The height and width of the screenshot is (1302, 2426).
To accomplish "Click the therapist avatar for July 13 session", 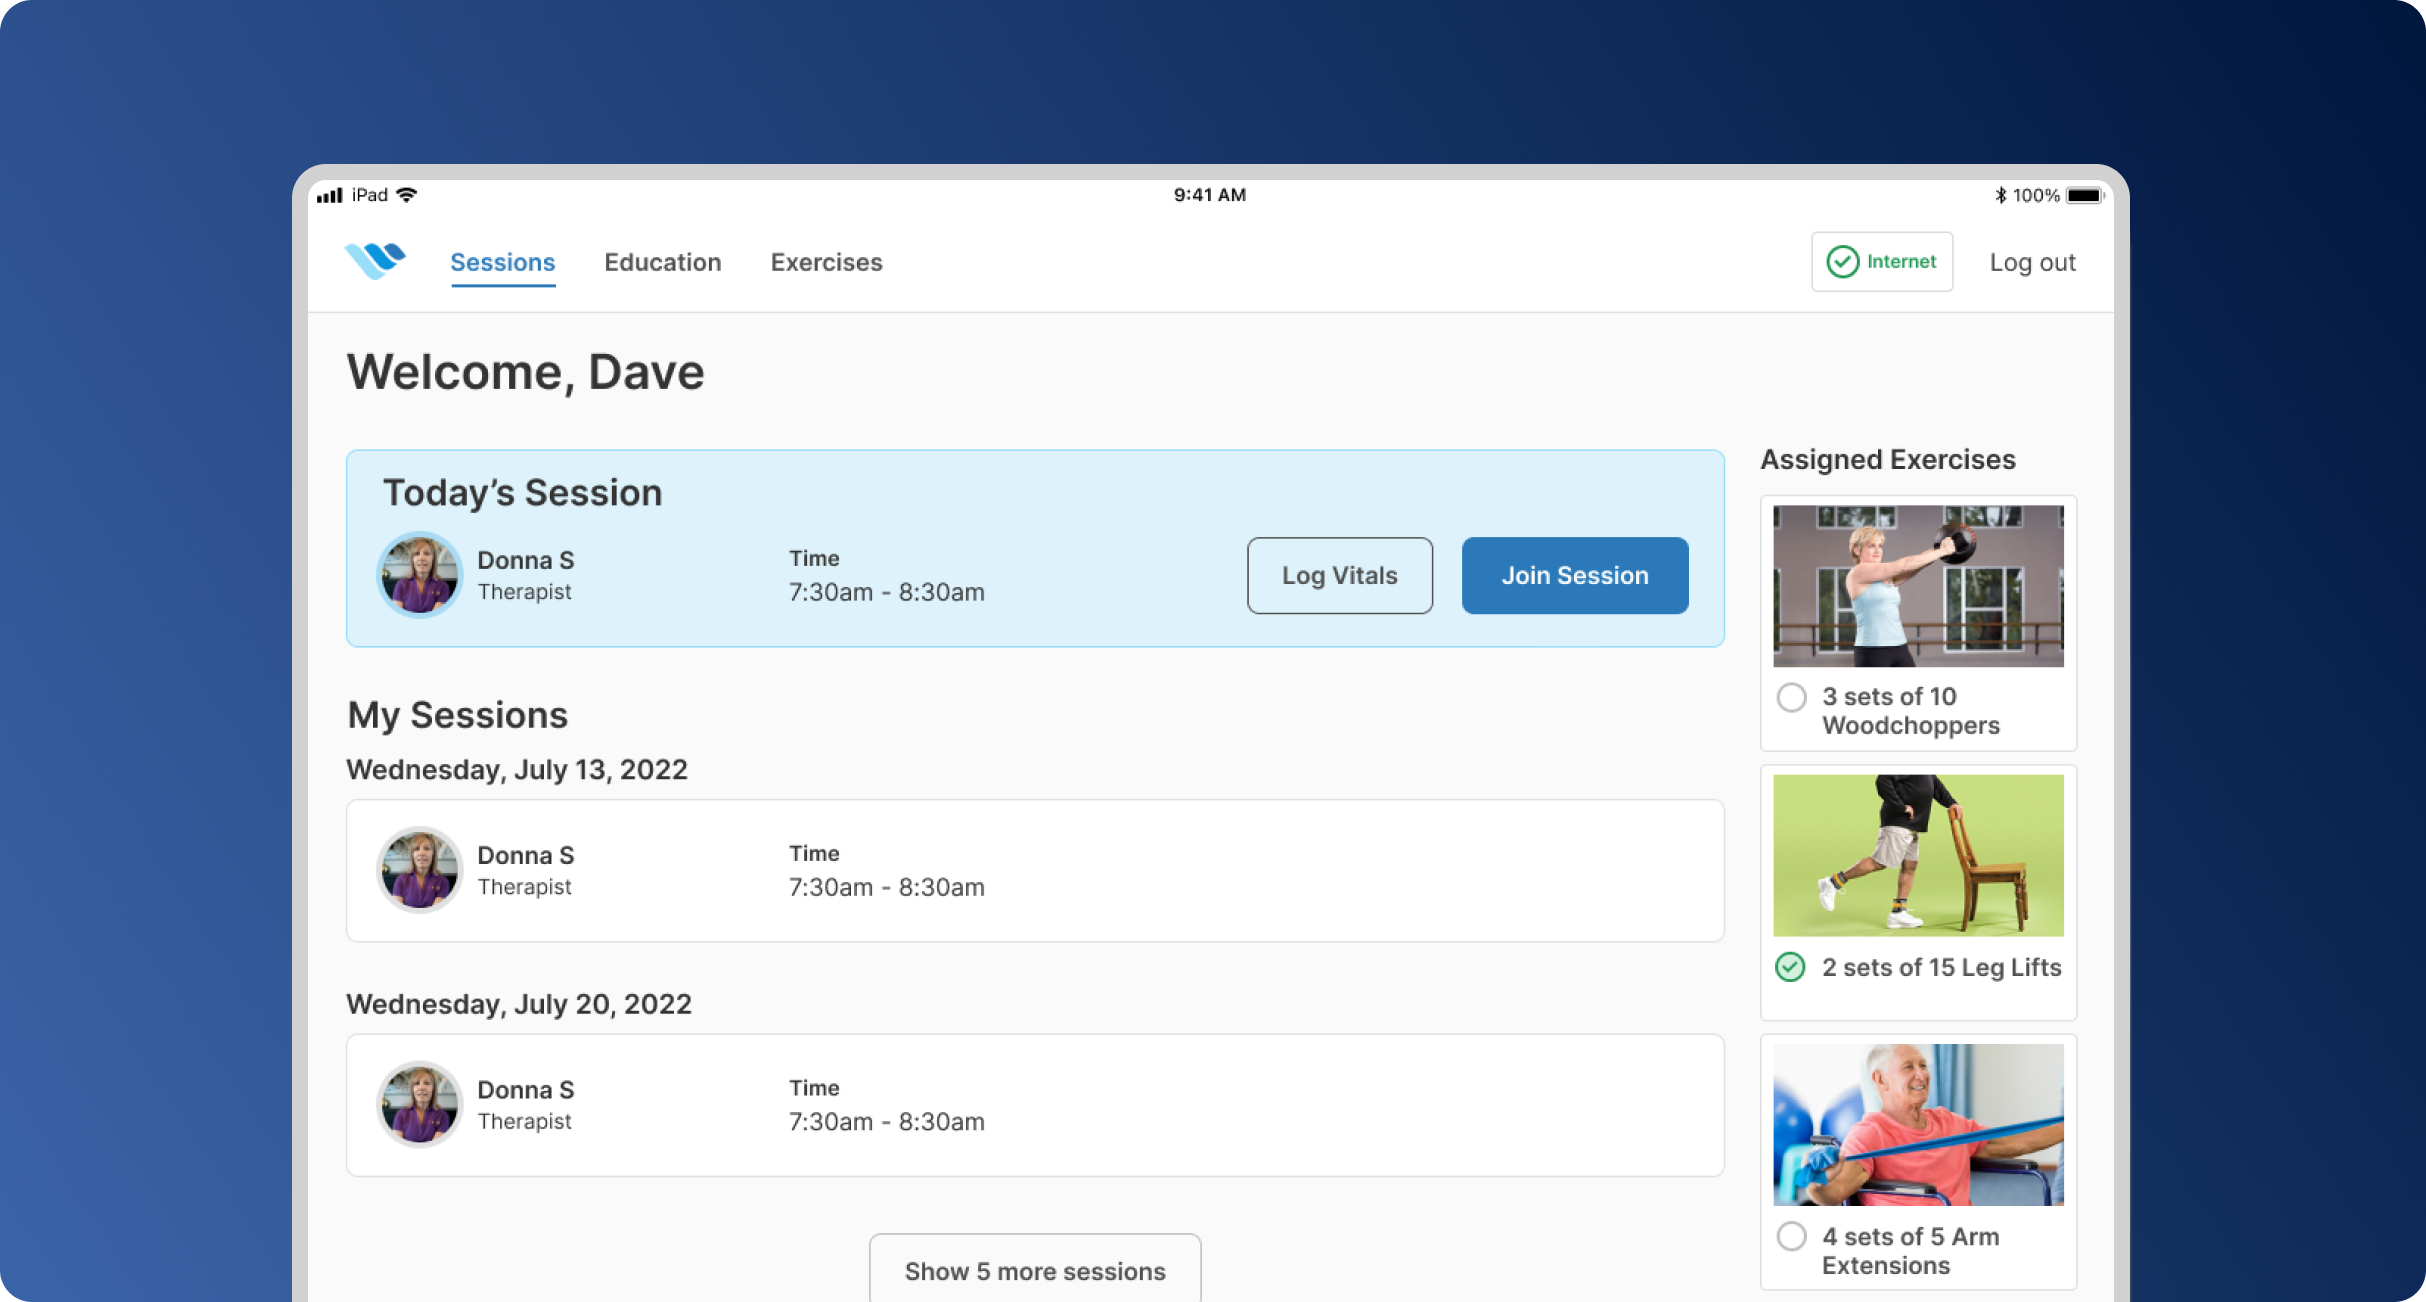I will [419, 870].
